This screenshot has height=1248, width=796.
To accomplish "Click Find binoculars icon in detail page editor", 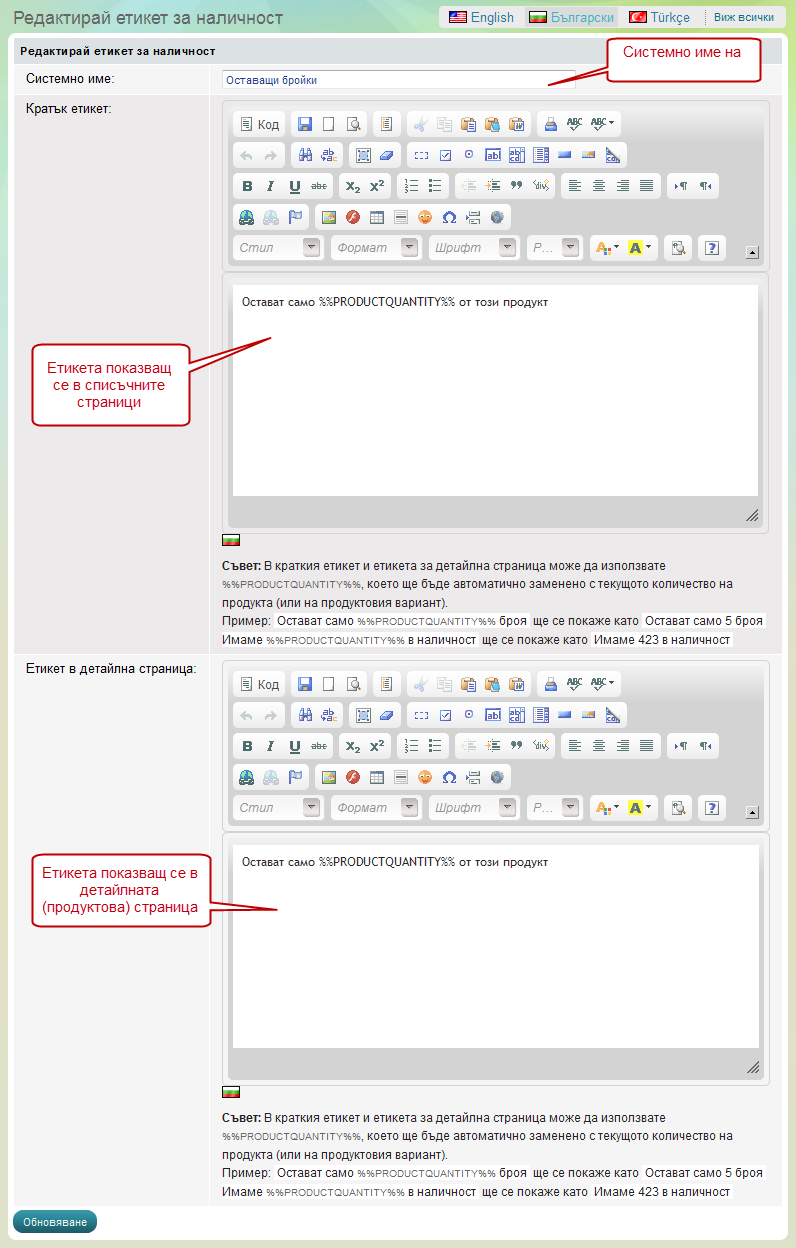I will click(x=305, y=715).
